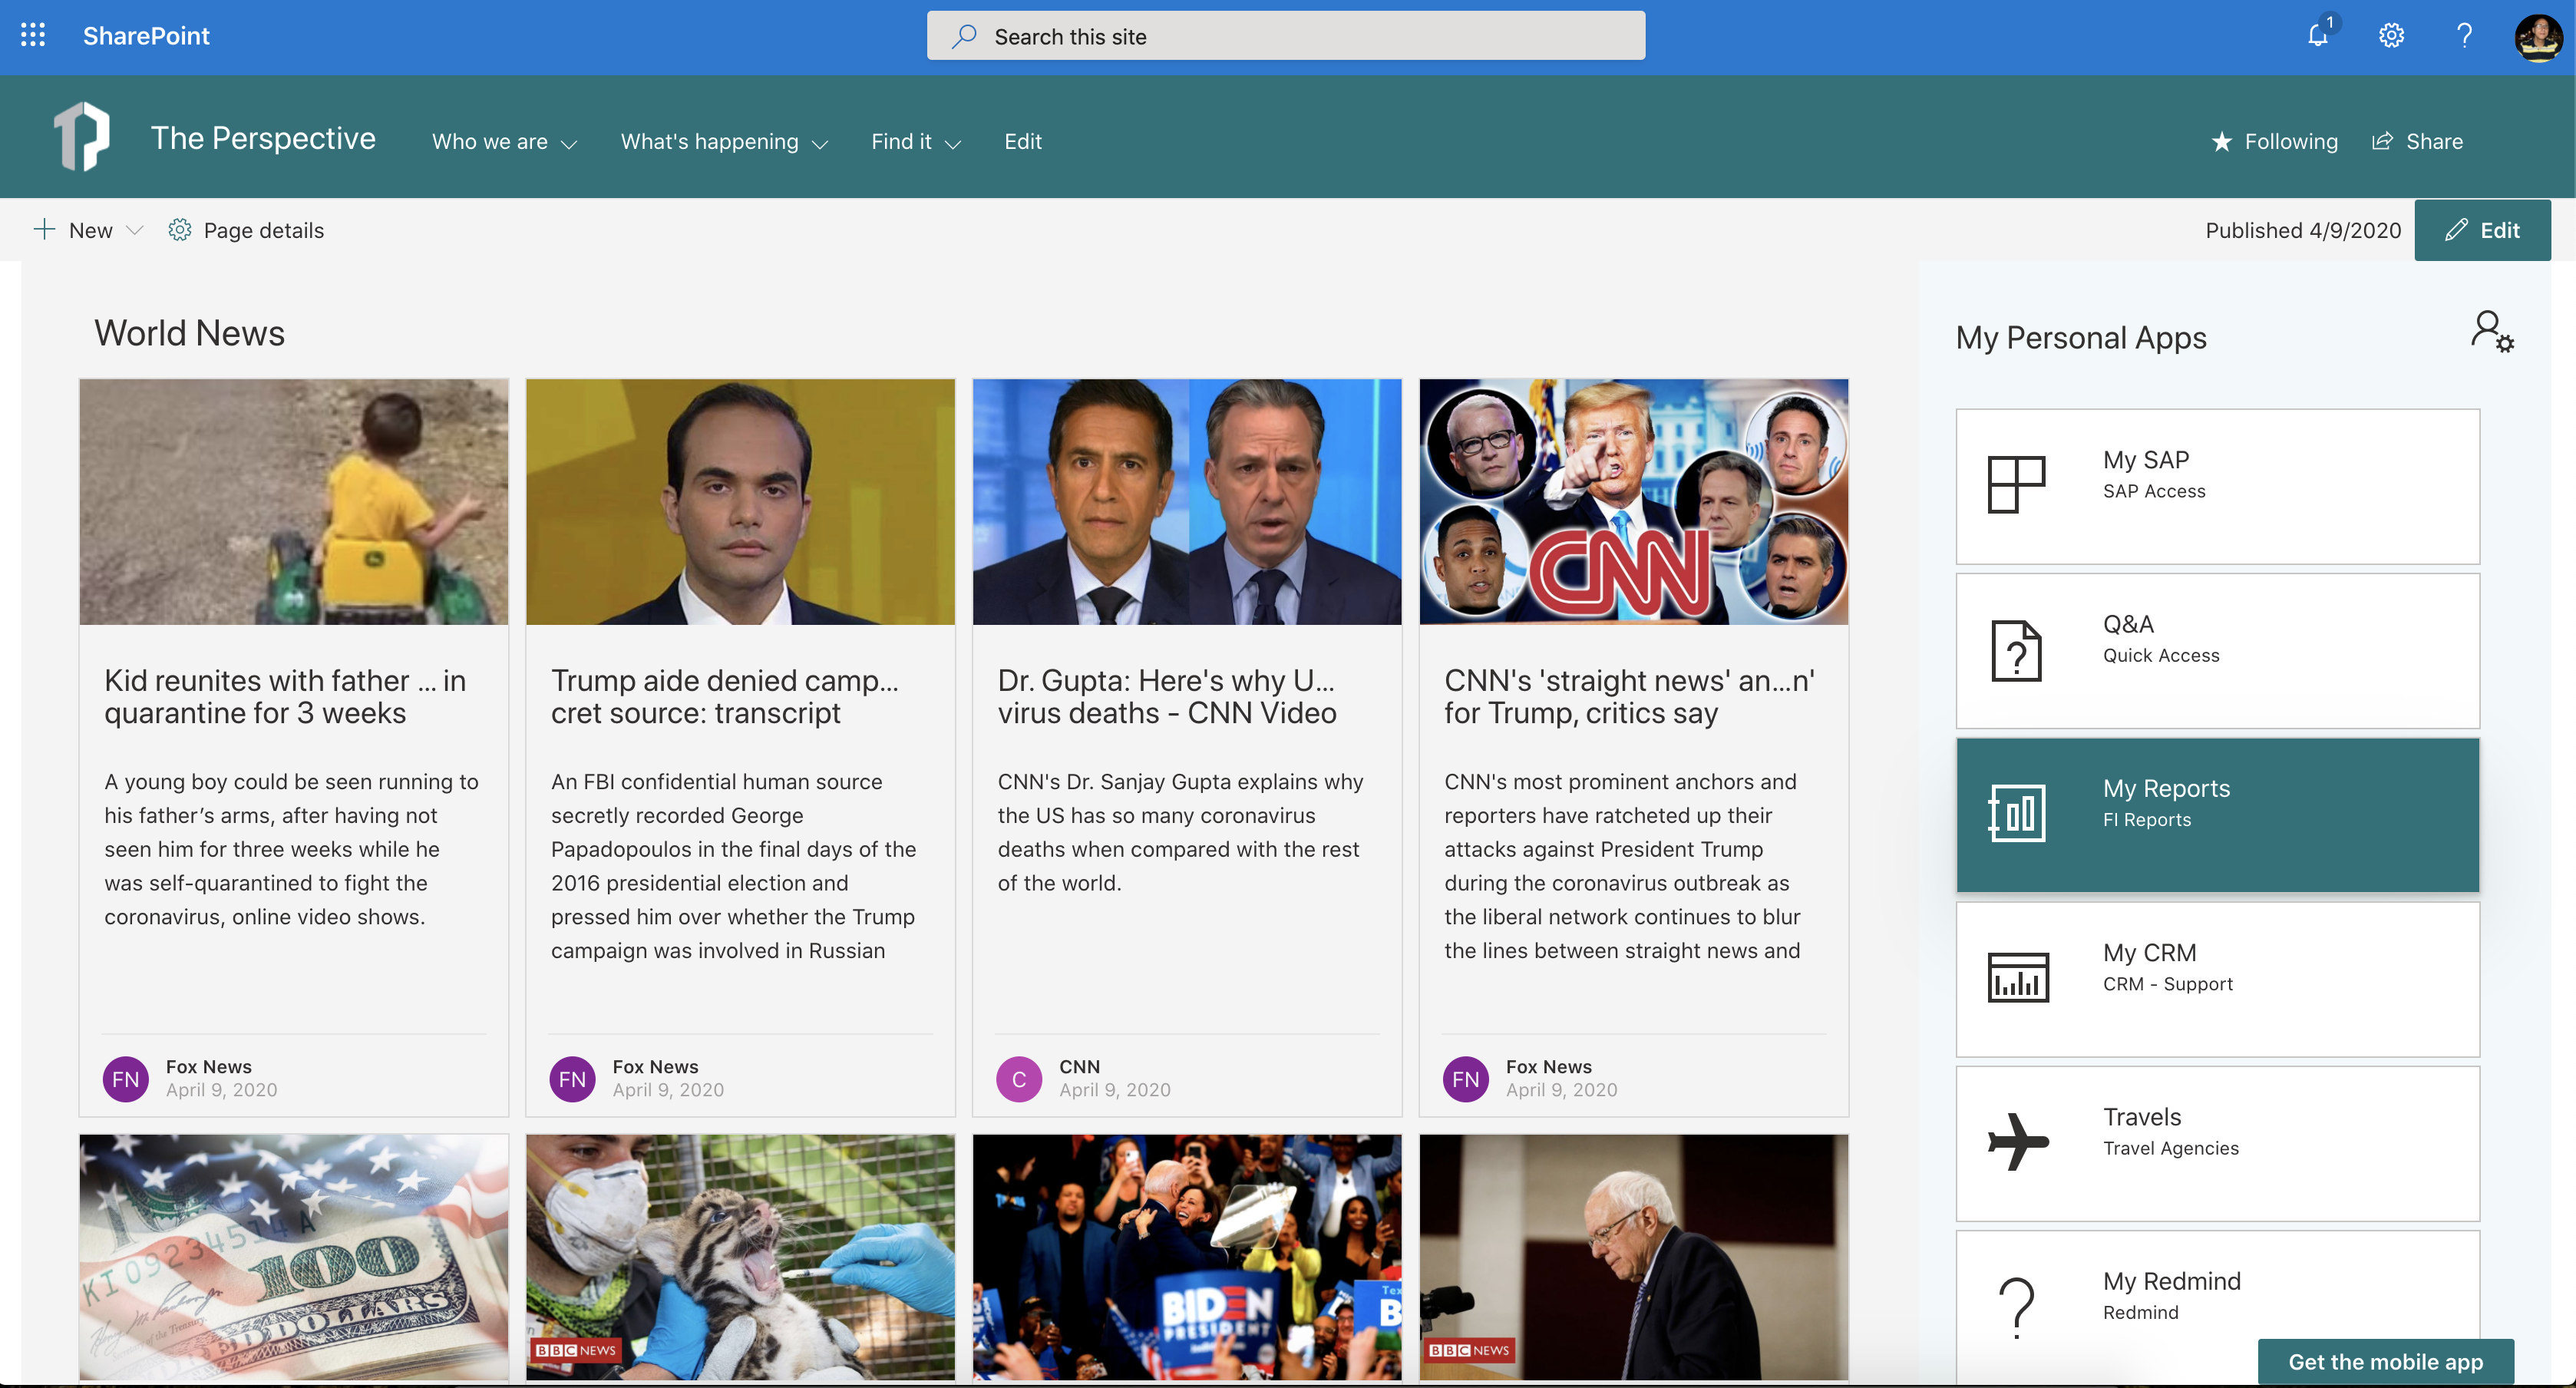Image resolution: width=2576 pixels, height=1388 pixels.
Task: Click Bernie Sanders BBC News thumbnail
Action: [x=1634, y=1257]
